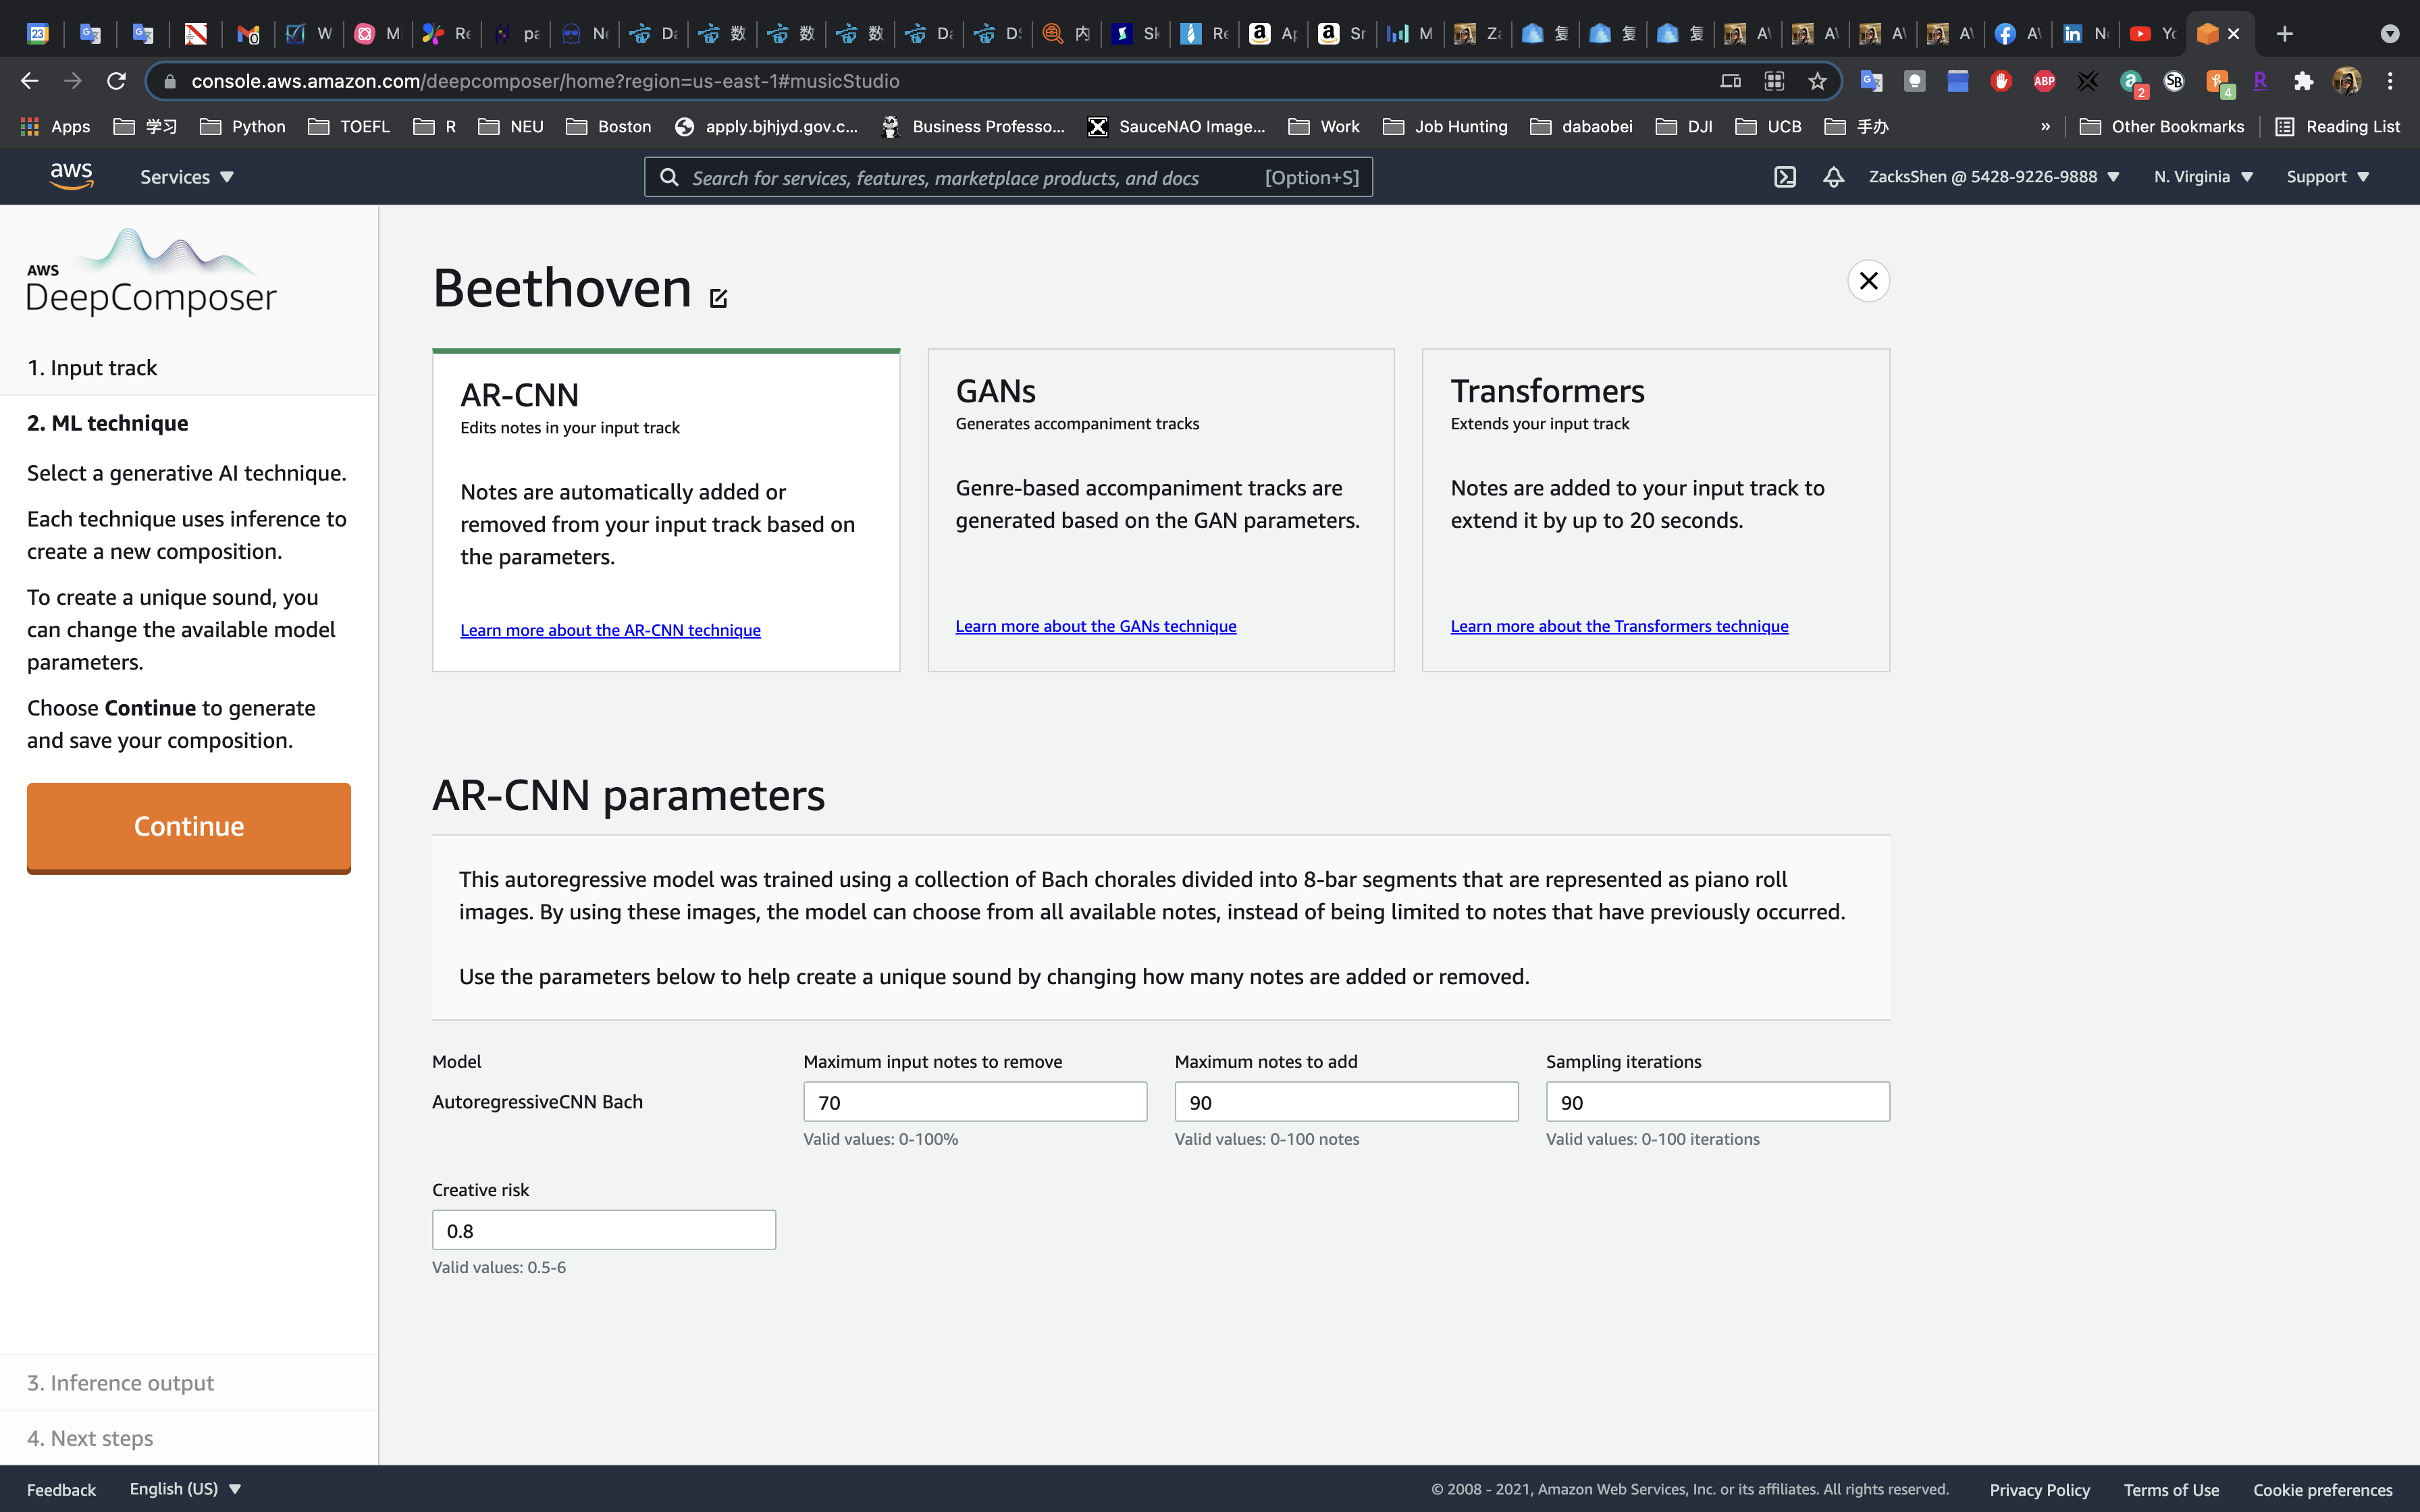Click the Maximum notes to add field
The width and height of the screenshot is (2420, 1512).
point(1345,1102)
